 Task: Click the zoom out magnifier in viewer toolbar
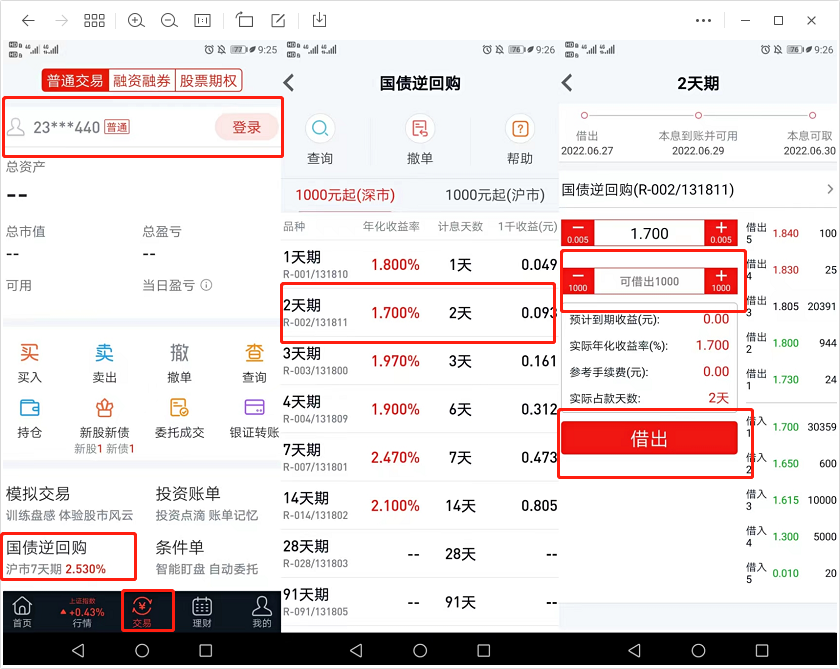(169, 20)
